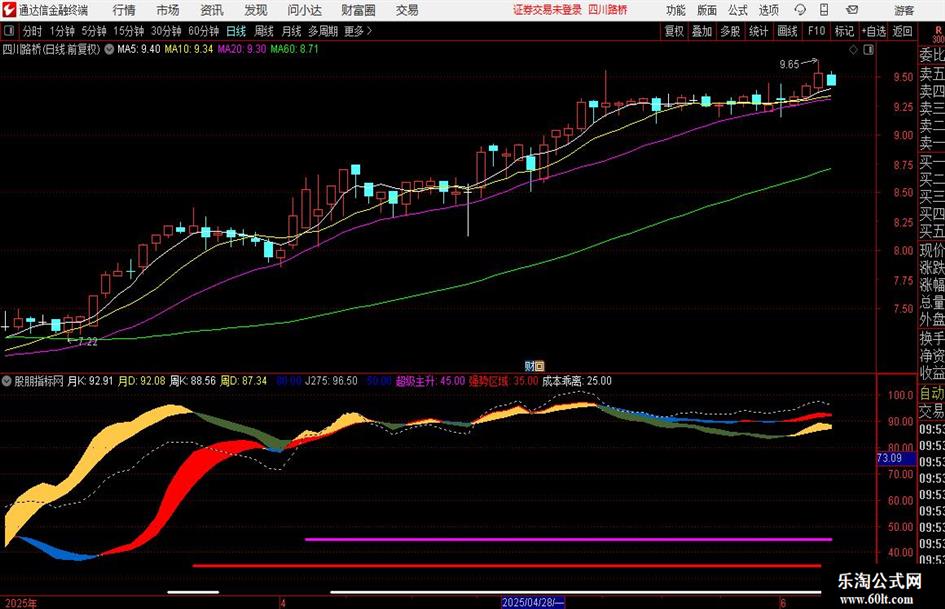Click the 2025/04/28 date marker
This screenshot has height=609, width=945.
pyautogui.click(x=533, y=602)
